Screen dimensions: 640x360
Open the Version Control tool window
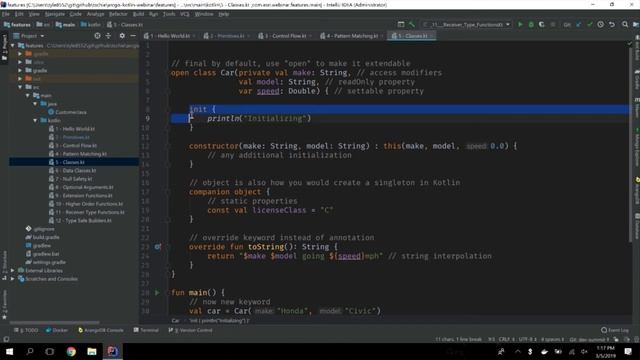pyautogui.click(x=191, y=330)
